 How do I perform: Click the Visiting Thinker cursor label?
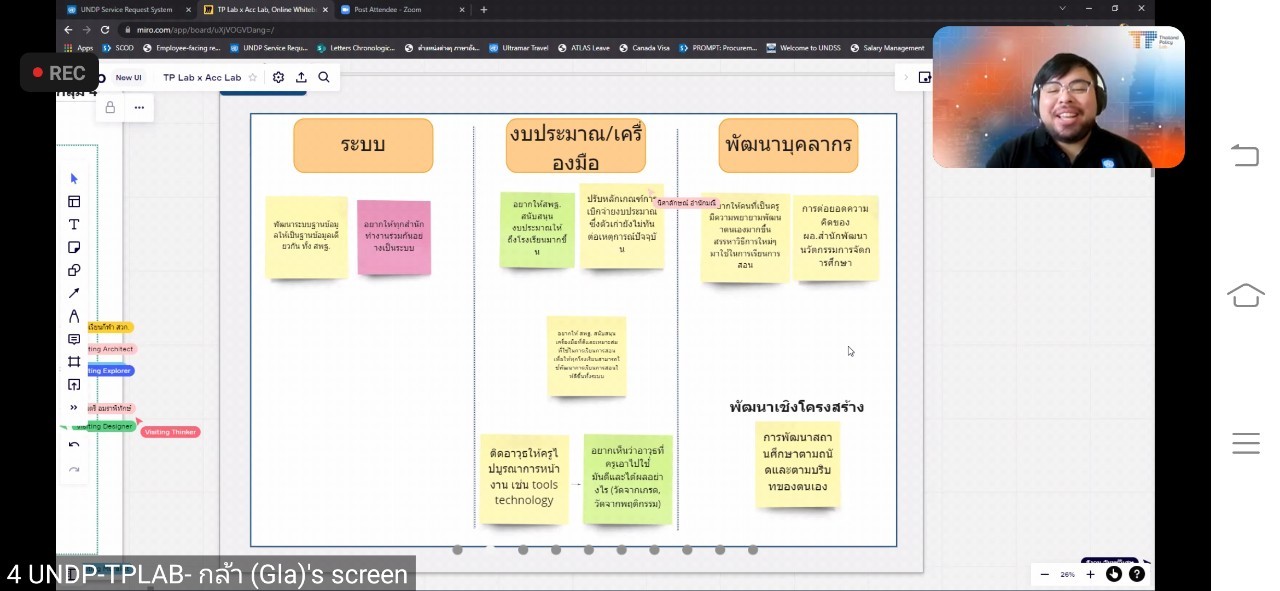pos(170,432)
